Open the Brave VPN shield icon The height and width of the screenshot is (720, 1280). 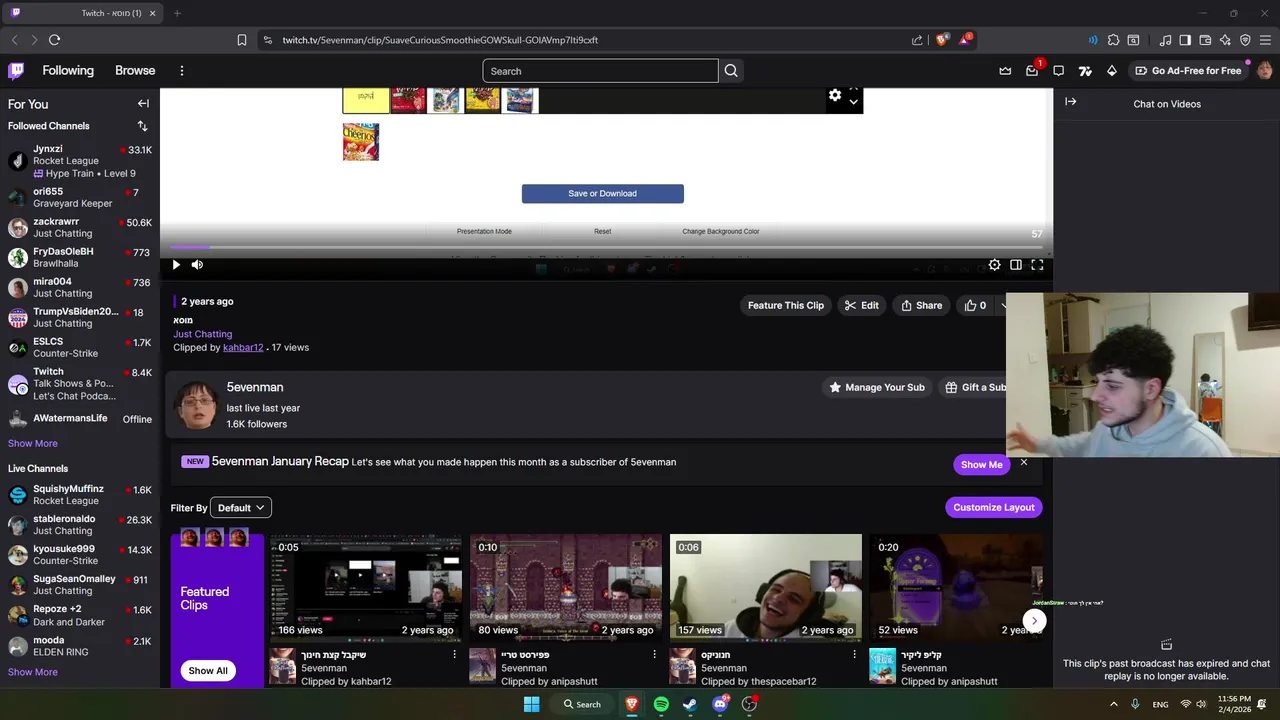click(x=1245, y=40)
